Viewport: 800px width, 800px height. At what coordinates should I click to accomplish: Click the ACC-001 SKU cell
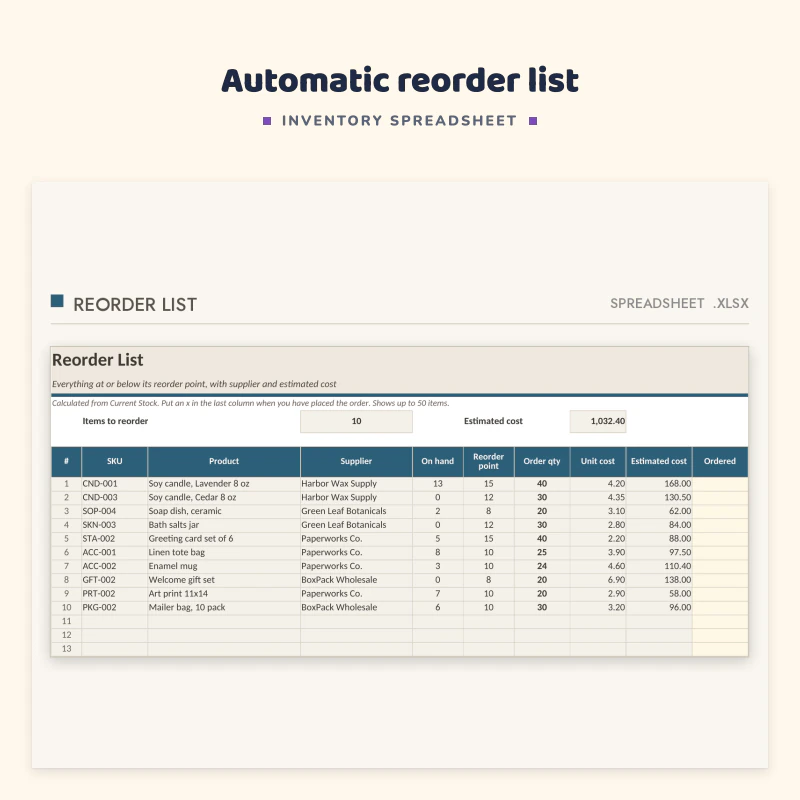click(114, 553)
